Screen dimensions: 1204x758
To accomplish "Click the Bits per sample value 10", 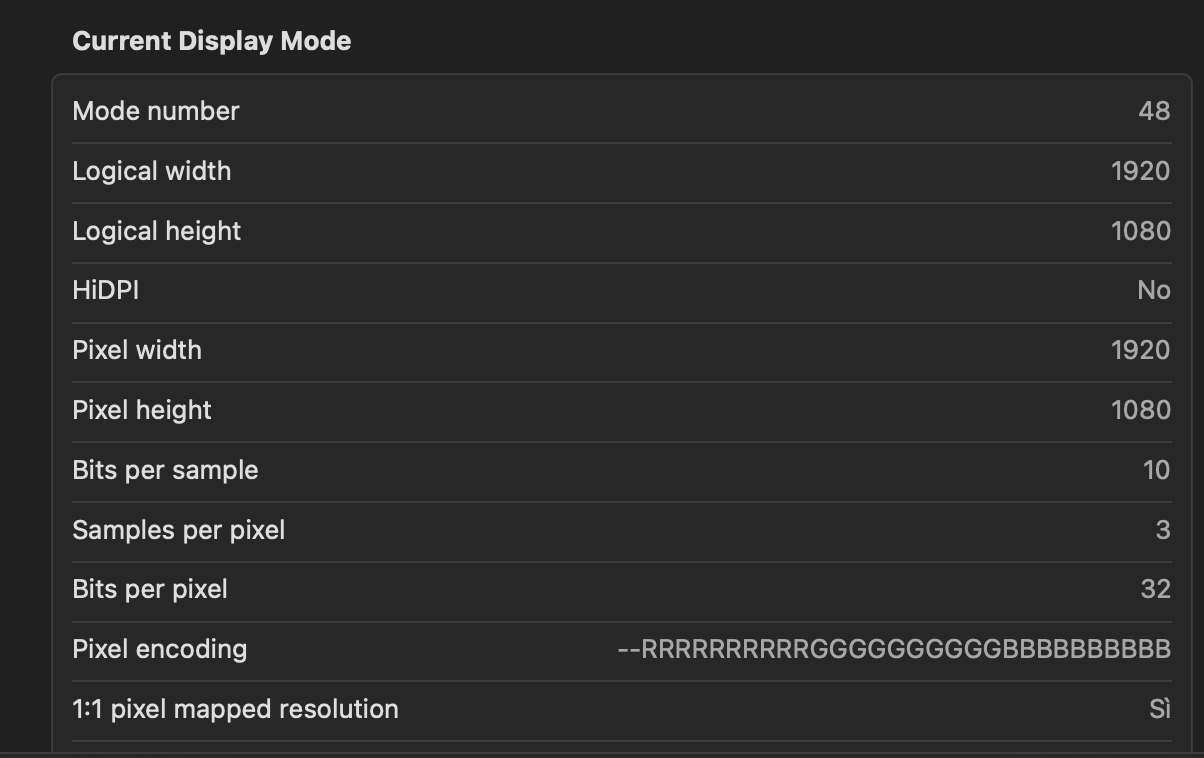I will click(x=1156, y=470).
